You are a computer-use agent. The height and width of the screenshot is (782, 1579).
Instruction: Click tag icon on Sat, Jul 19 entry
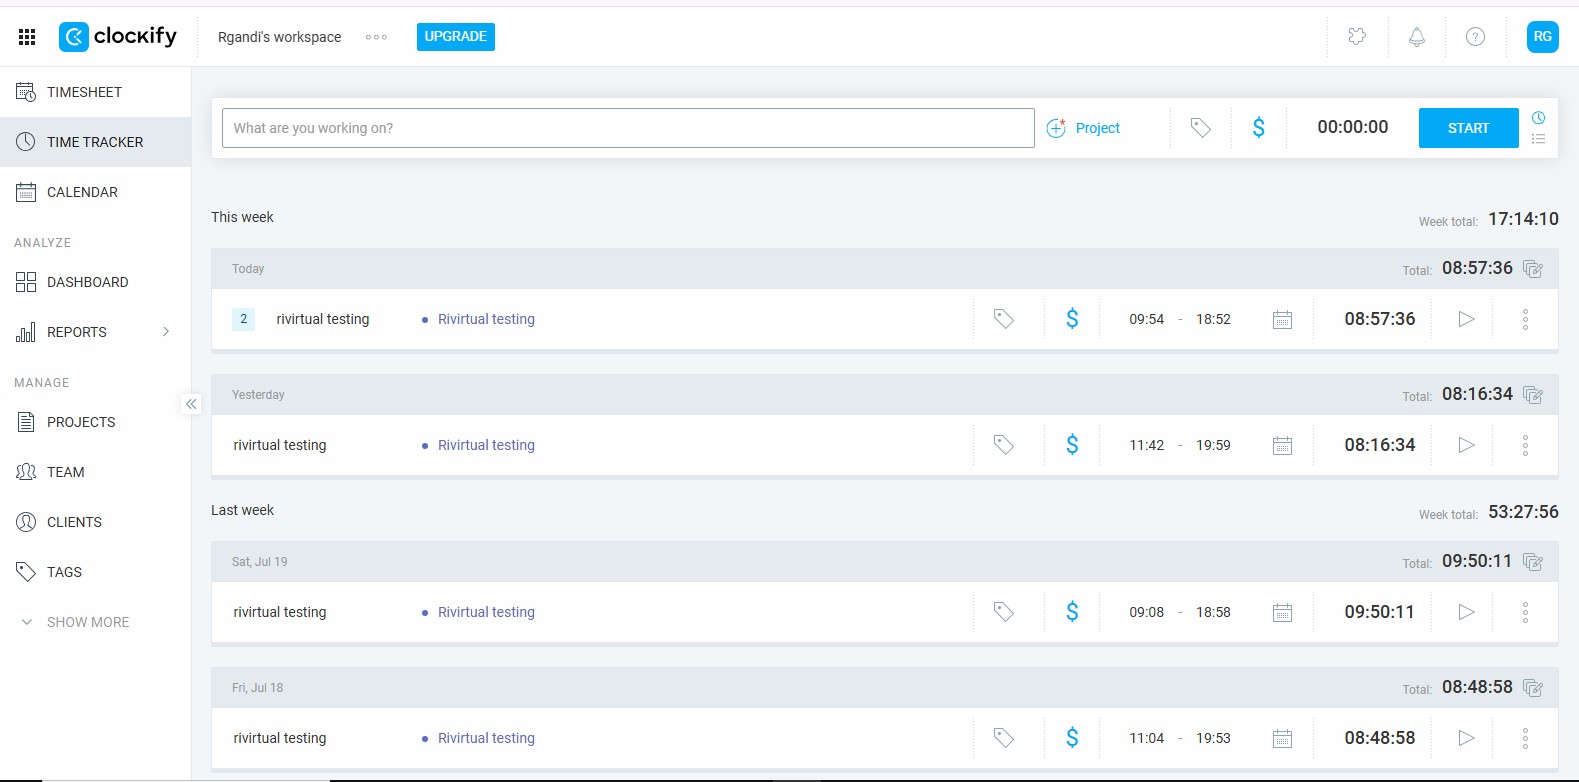pyautogui.click(x=1003, y=612)
